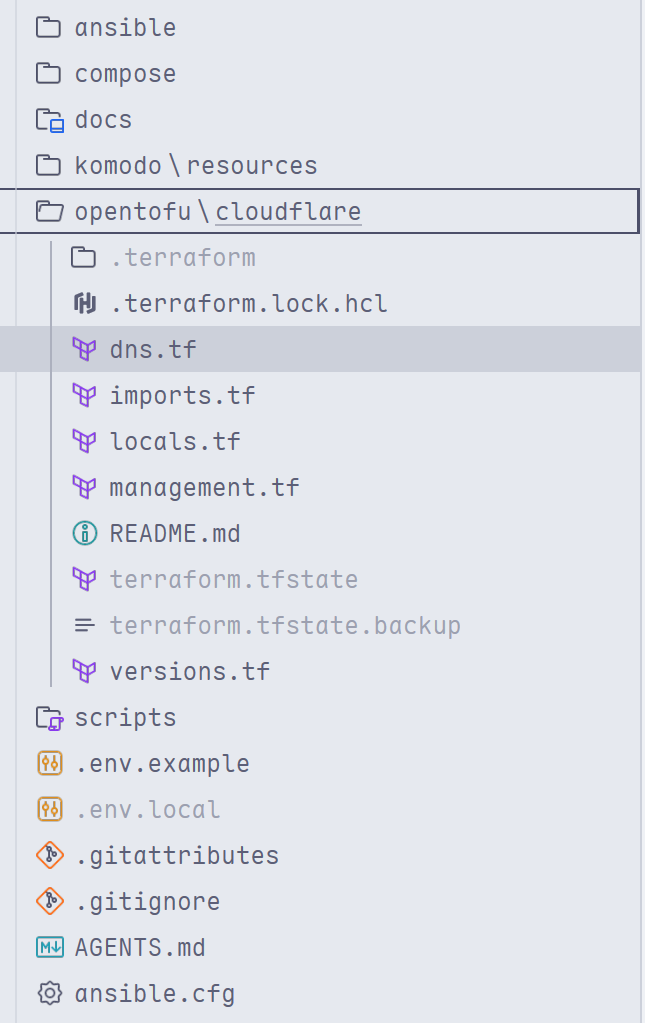Click the settings-slider icon for .env.example
The image size is (645, 1023).
[x=50, y=763]
